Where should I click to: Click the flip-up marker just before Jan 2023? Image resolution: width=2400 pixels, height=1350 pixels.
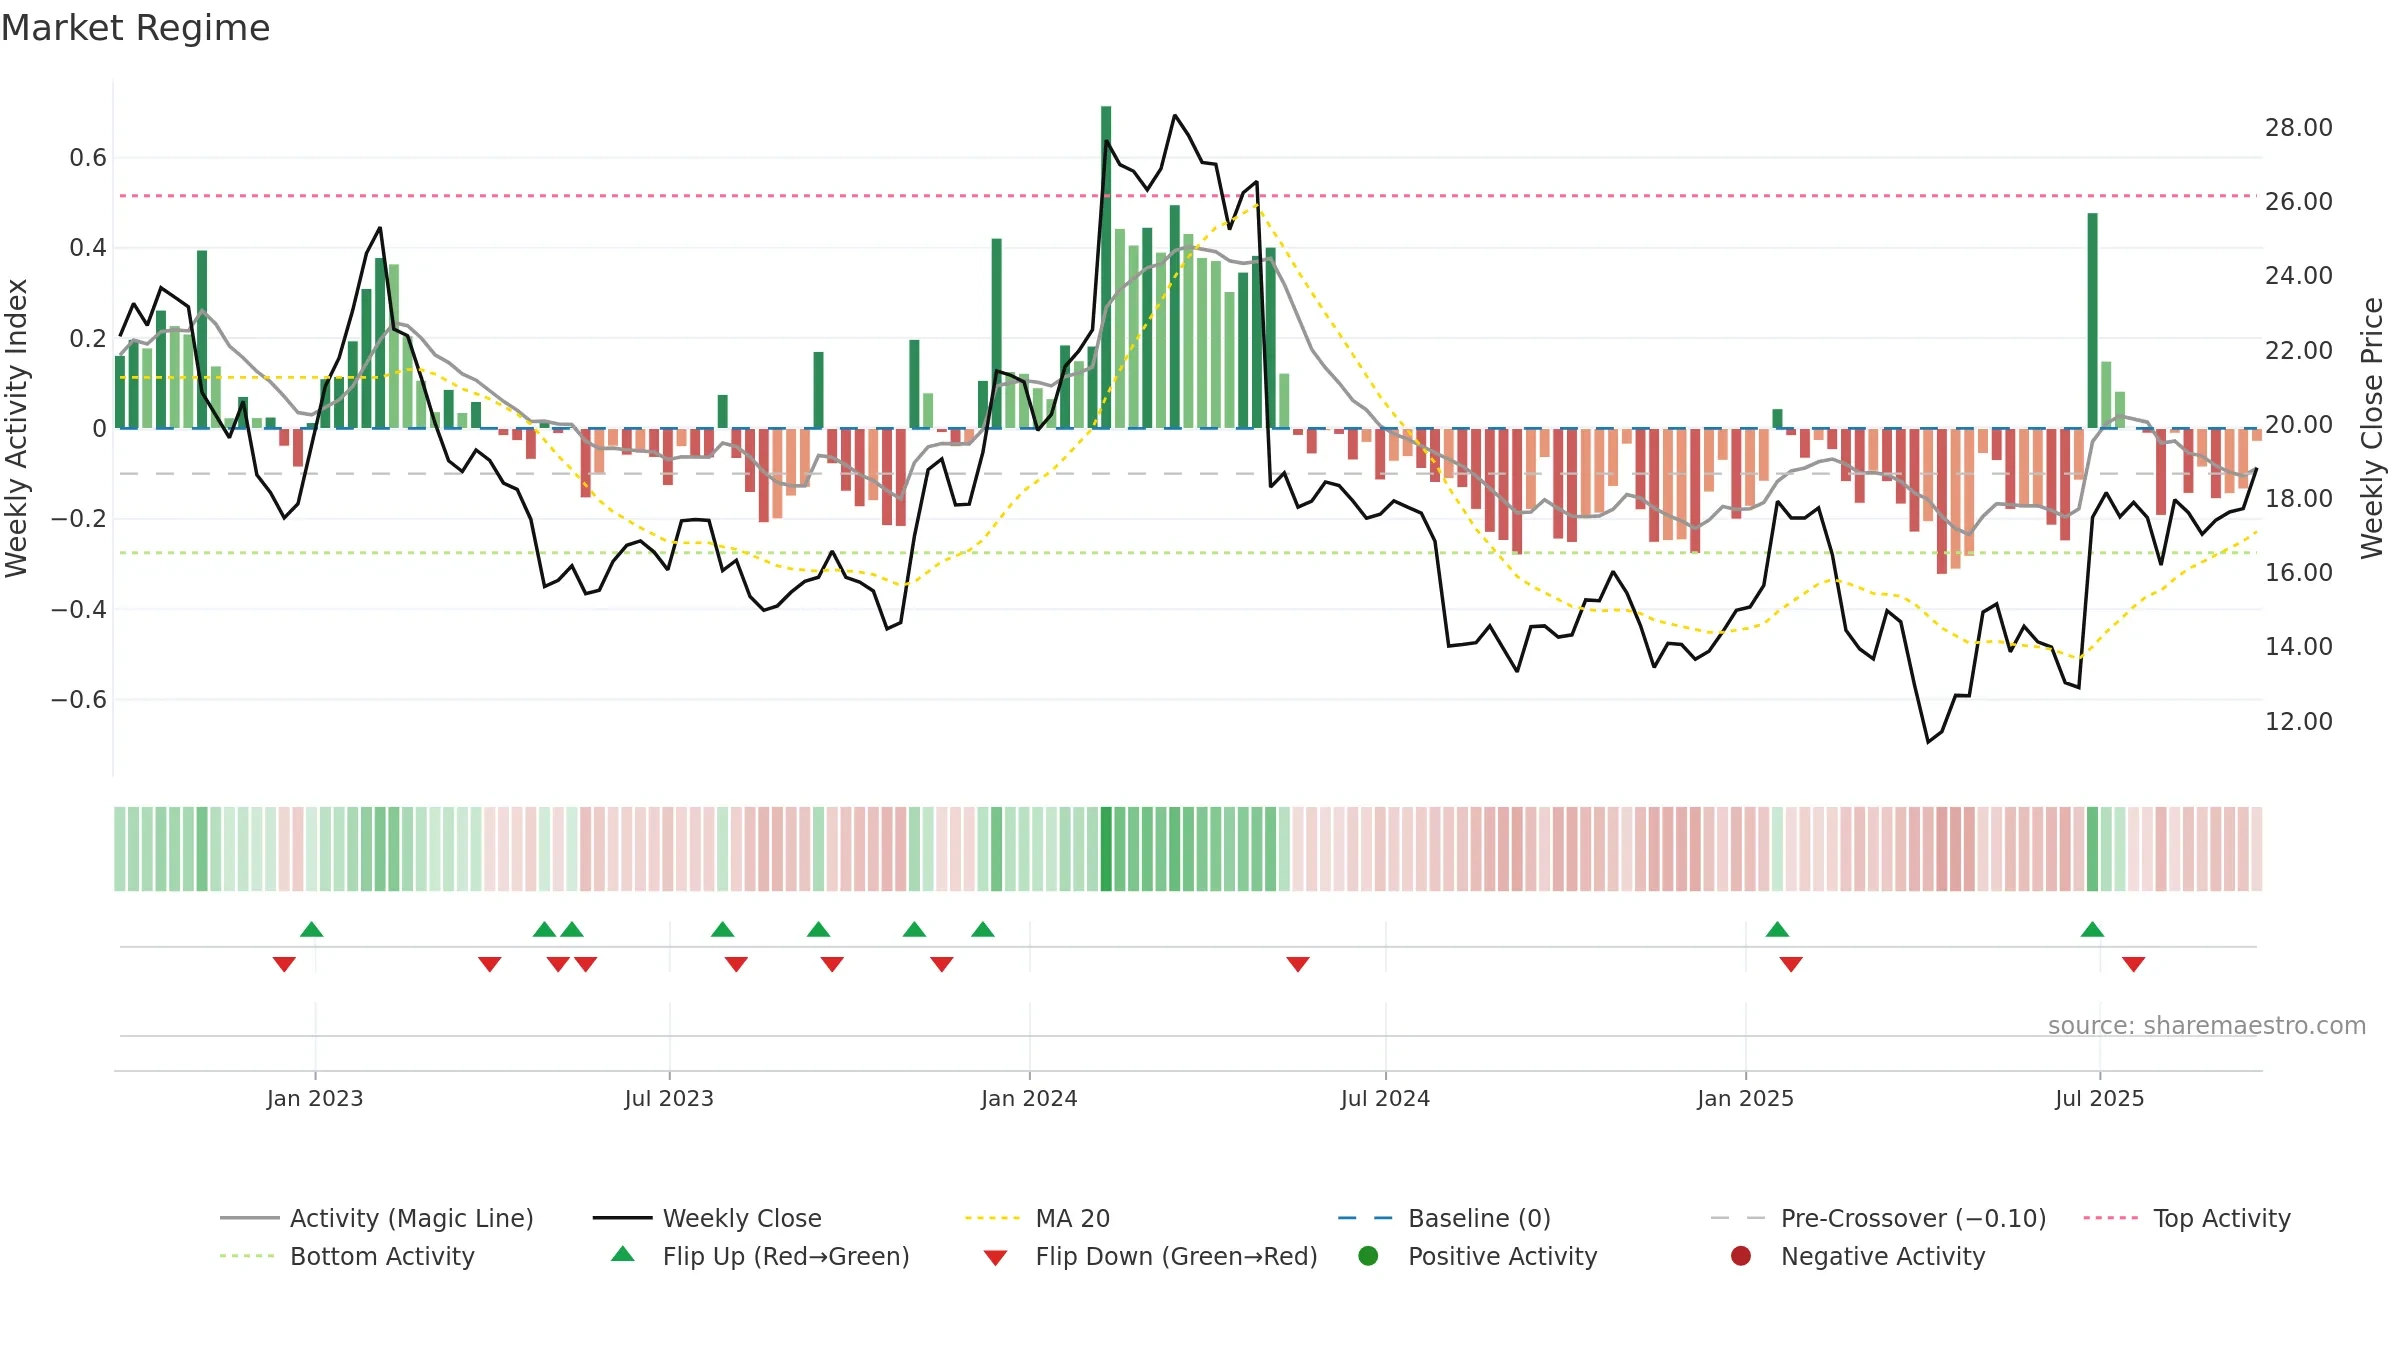(x=312, y=929)
